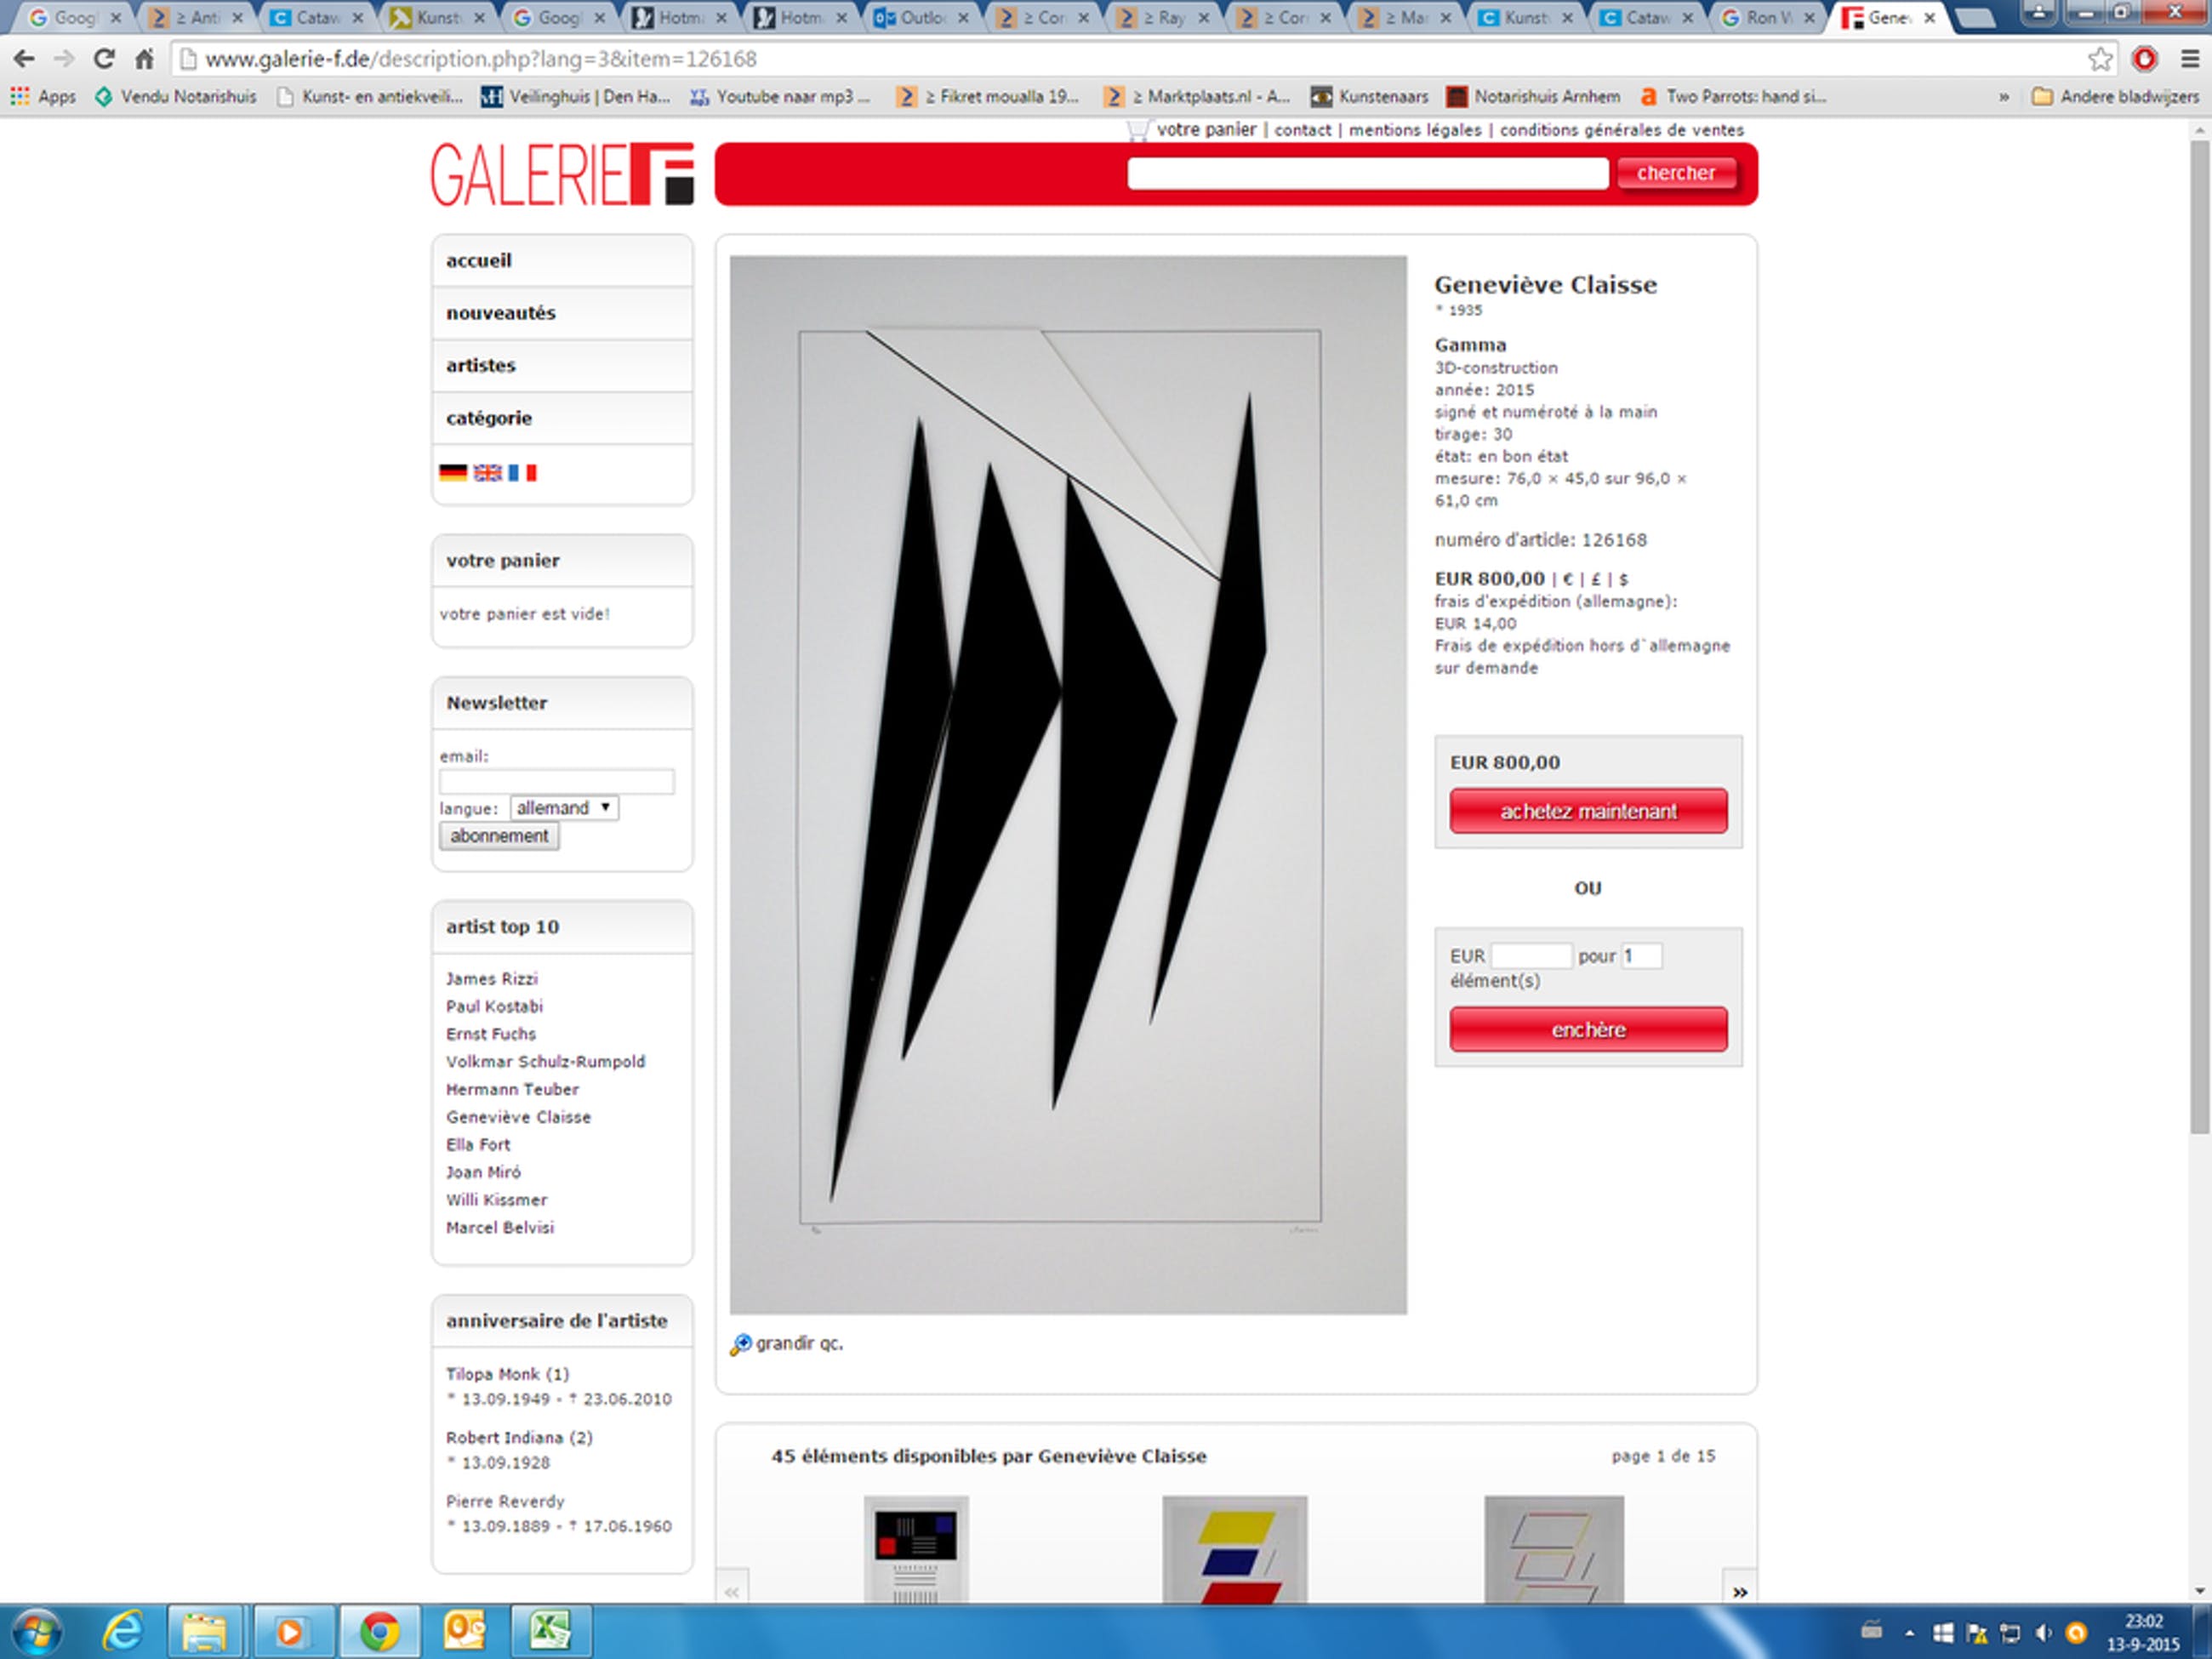Open the langue dropdown showing allemand

point(564,808)
